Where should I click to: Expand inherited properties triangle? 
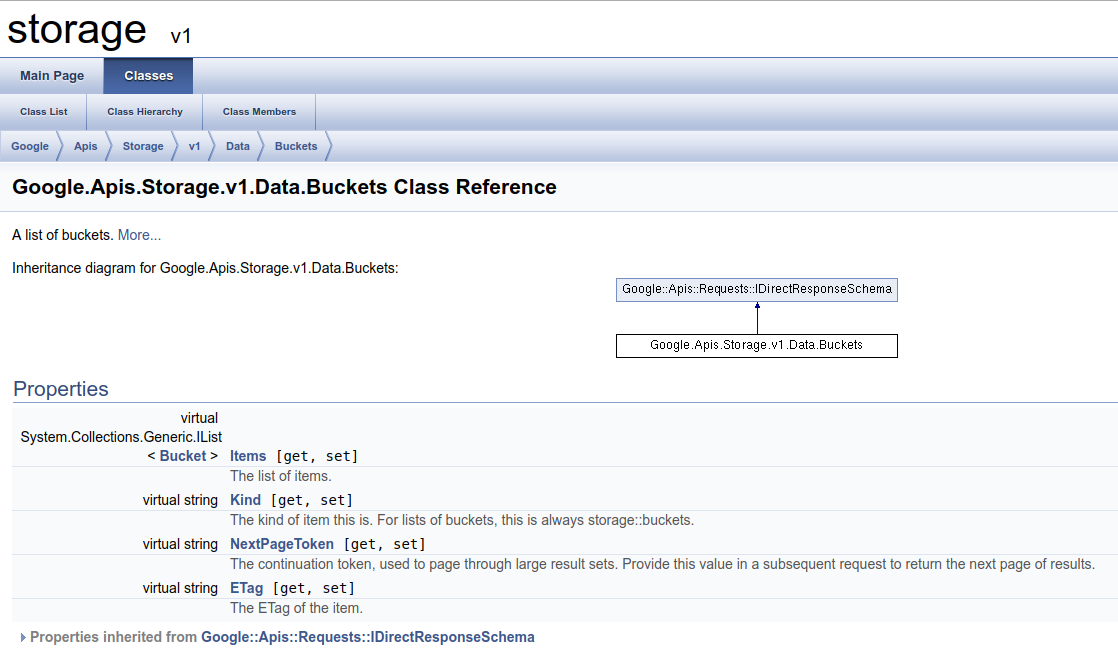(x=23, y=638)
